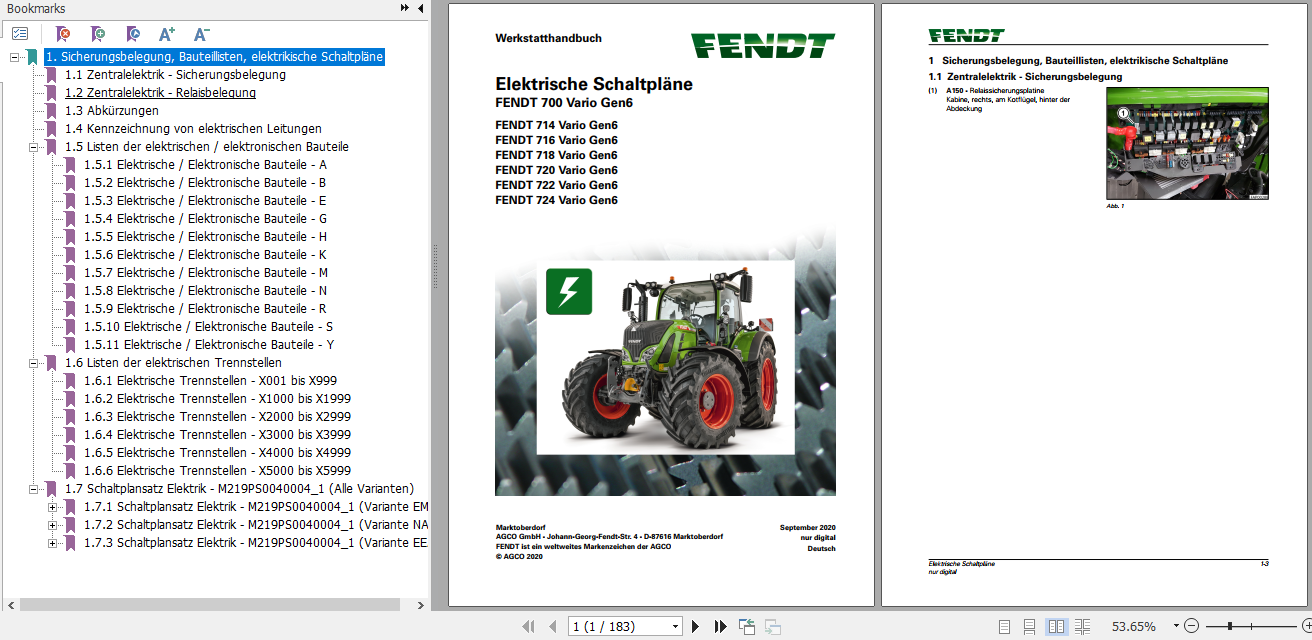This screenshot has height=640, width=1312.
Task: Open bookmark 1.6.6 Trennstellen X5000 bis X5999
Action: pos(217,471)
